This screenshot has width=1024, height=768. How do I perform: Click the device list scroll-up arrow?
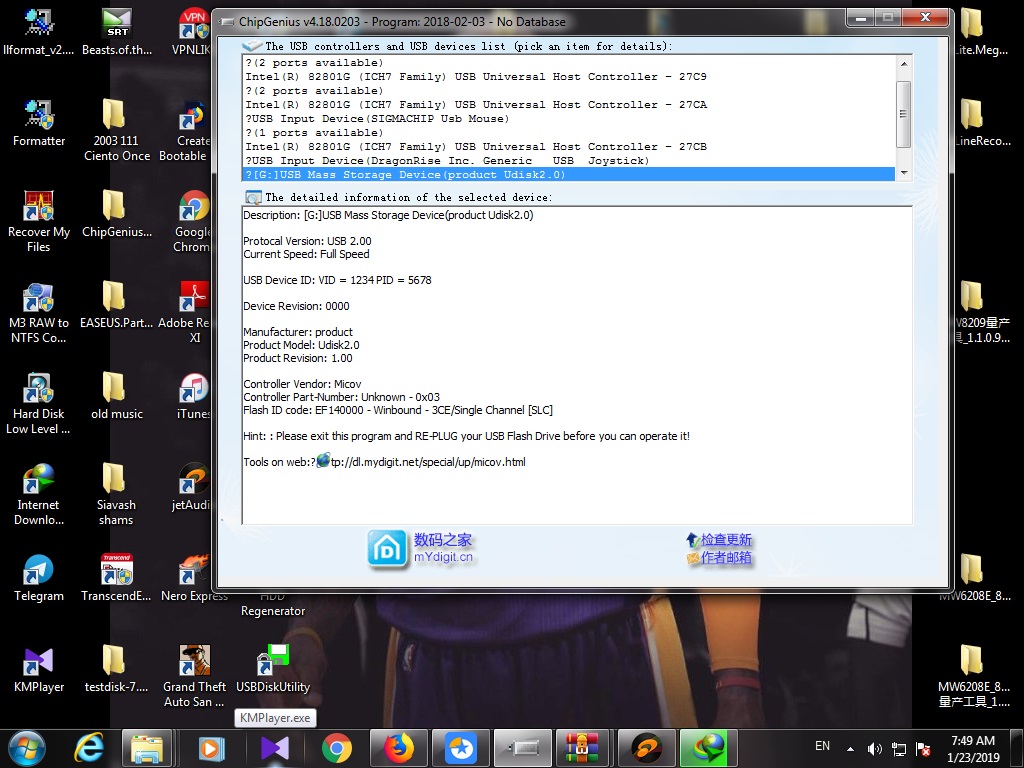pyautogui.click(x=904, y=63)
